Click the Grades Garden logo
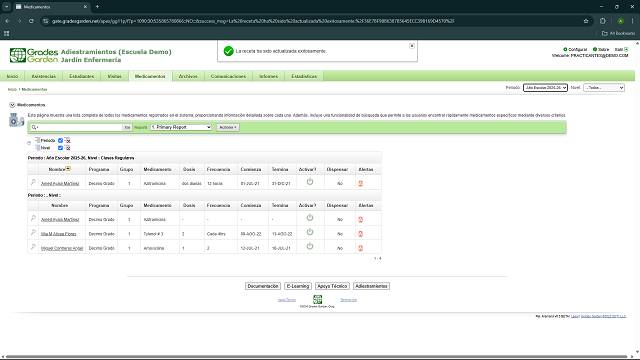The width and height of the screenshot is (640, 360). [x=34, y=55]
